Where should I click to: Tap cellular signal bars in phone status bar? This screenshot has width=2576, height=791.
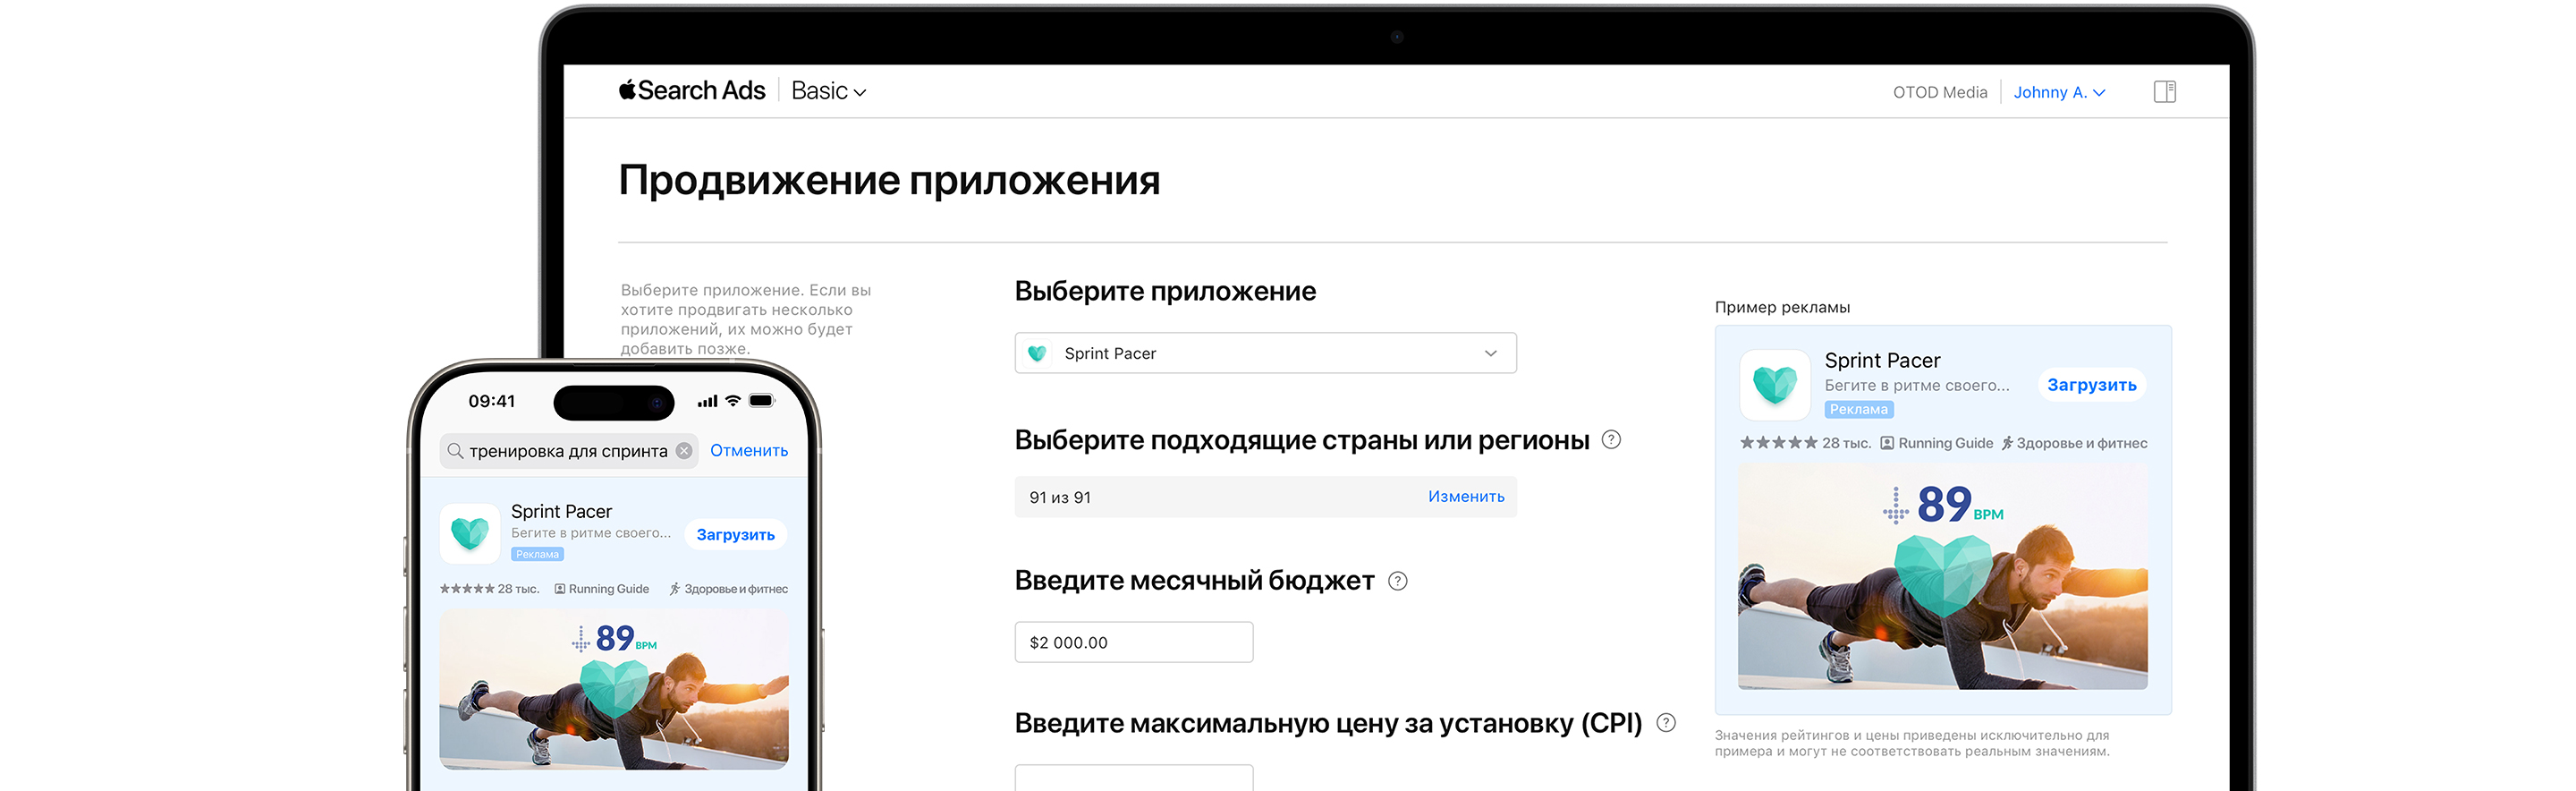707,402
